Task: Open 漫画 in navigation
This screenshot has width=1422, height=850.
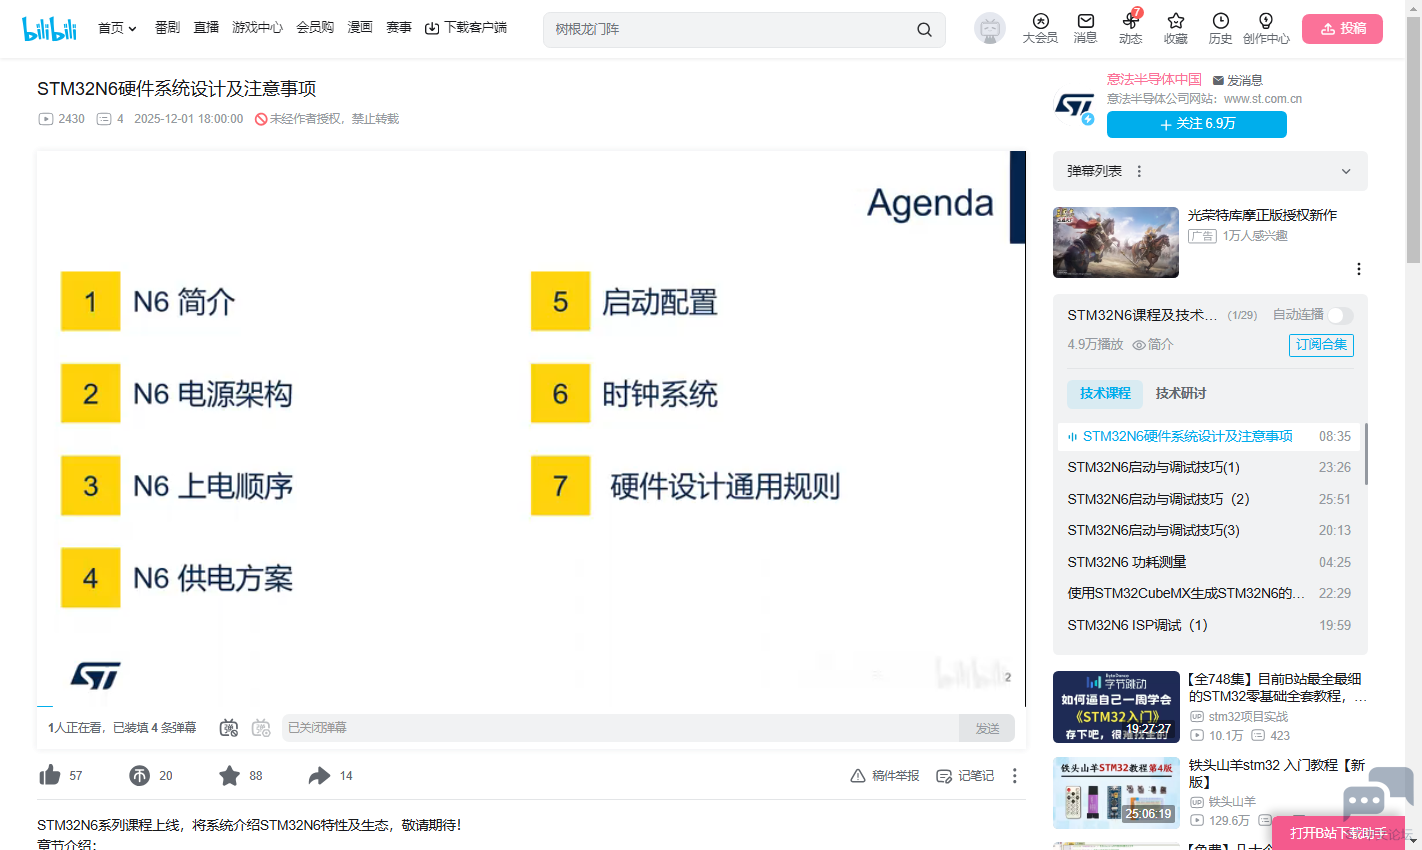Action: click(360, 28)
